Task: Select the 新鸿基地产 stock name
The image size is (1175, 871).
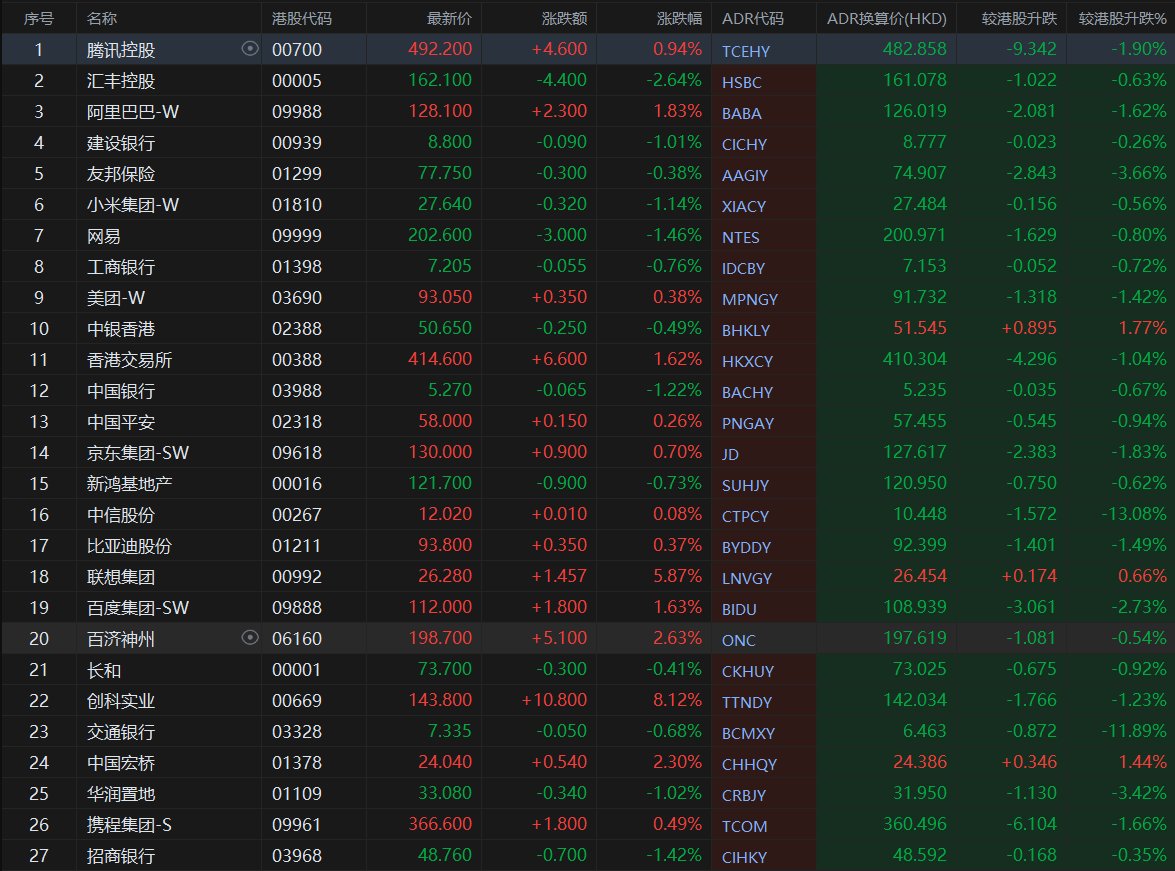Action: point(129,483)
